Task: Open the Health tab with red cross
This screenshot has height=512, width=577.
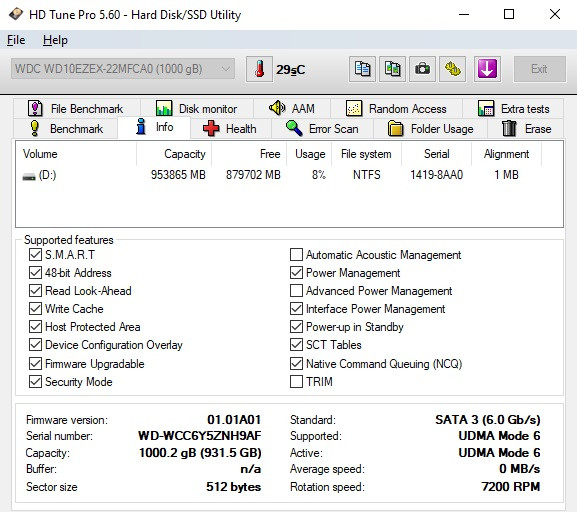Action: click(x=230, y=129)
